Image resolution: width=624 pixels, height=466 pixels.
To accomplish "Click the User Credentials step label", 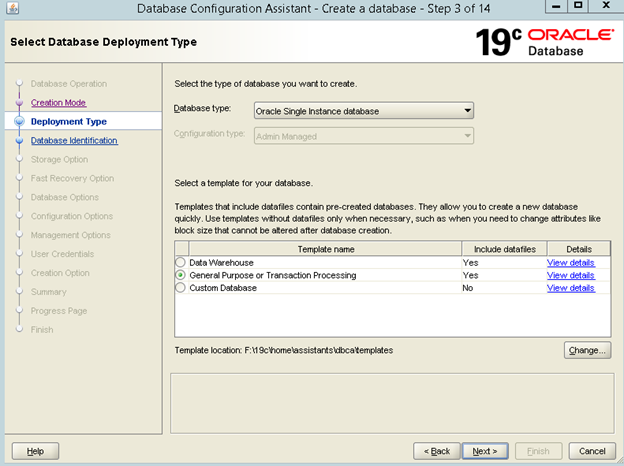I will click(x=62, y=254).
